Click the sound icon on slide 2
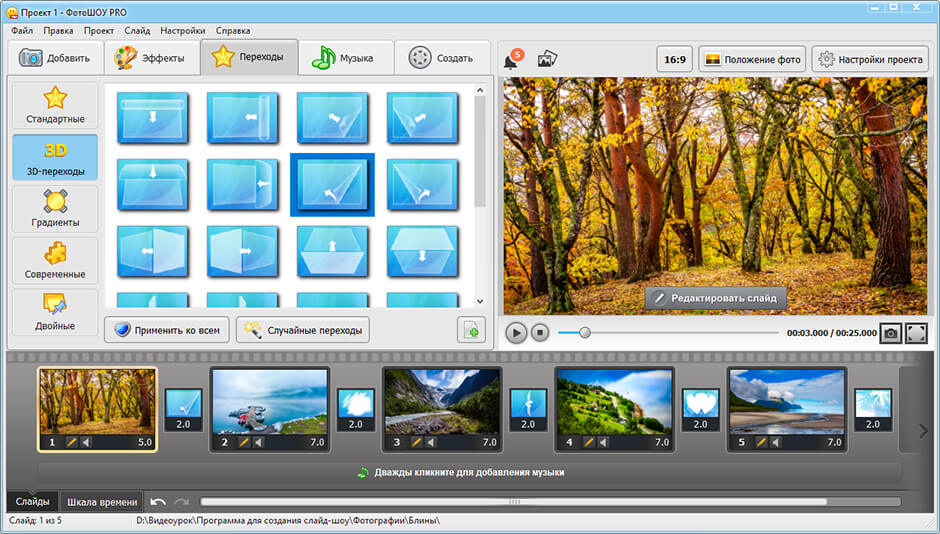The height and width of the screenshot is (534, 940). tap(258, 442)
